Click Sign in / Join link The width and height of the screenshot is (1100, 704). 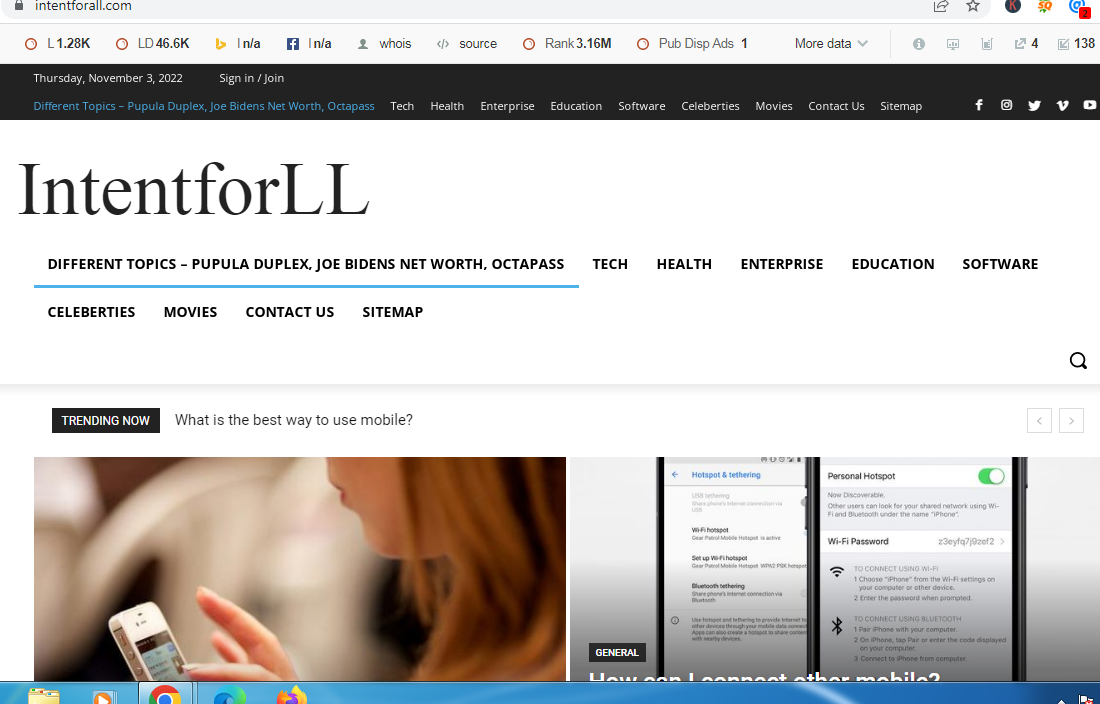(x=251, y=78)
